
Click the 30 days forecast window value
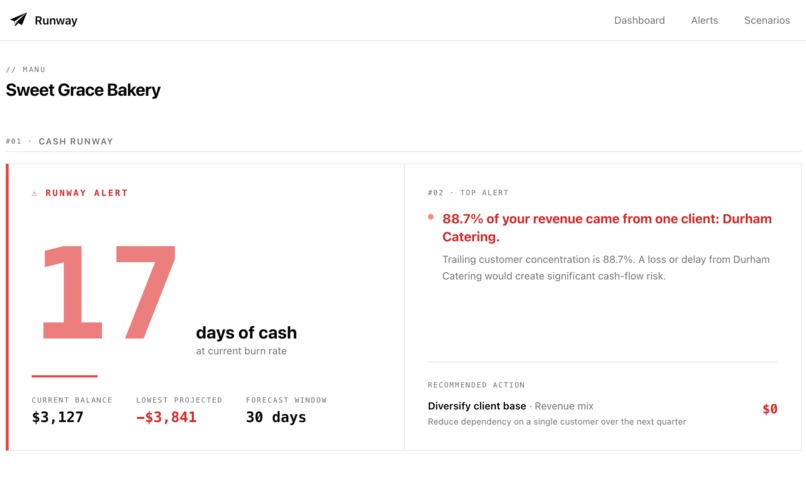[276, 417]
